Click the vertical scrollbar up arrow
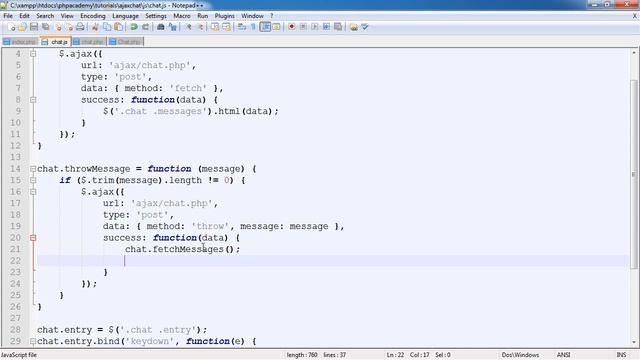640x360 pixels. pyautogui.click(x=634, y=53)
